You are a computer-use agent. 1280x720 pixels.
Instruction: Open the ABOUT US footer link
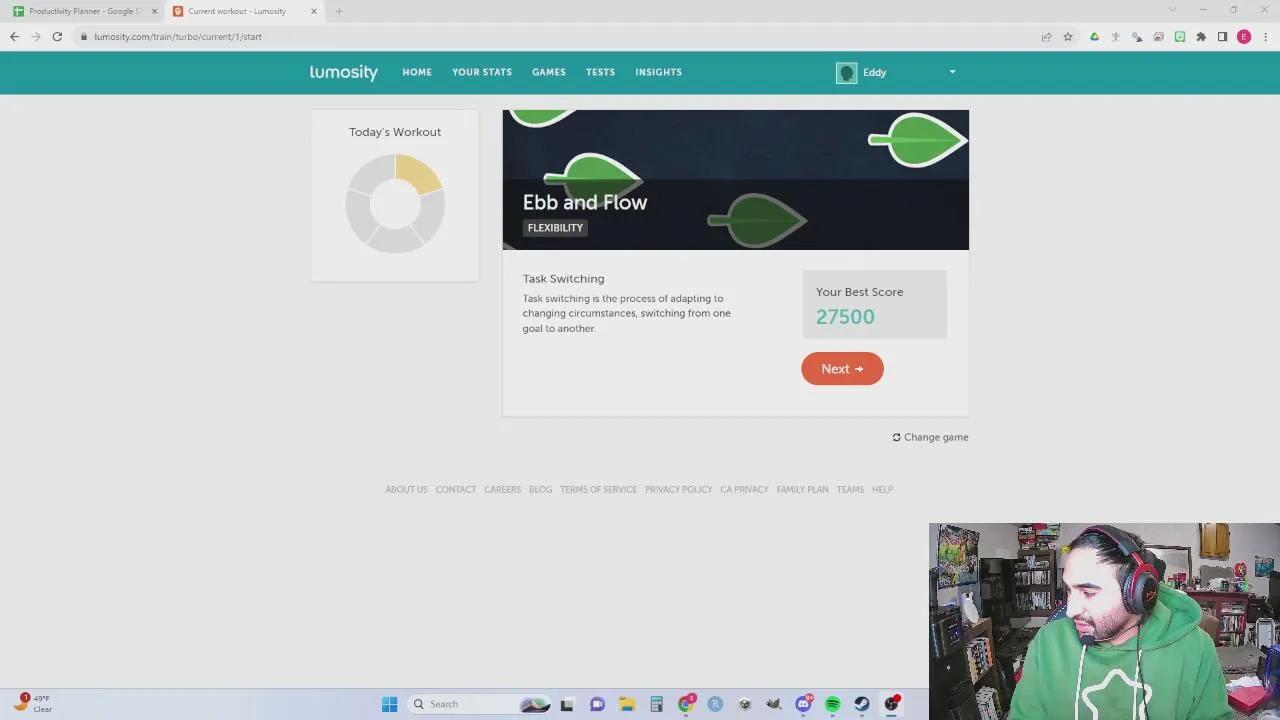[x=406, y=490]
